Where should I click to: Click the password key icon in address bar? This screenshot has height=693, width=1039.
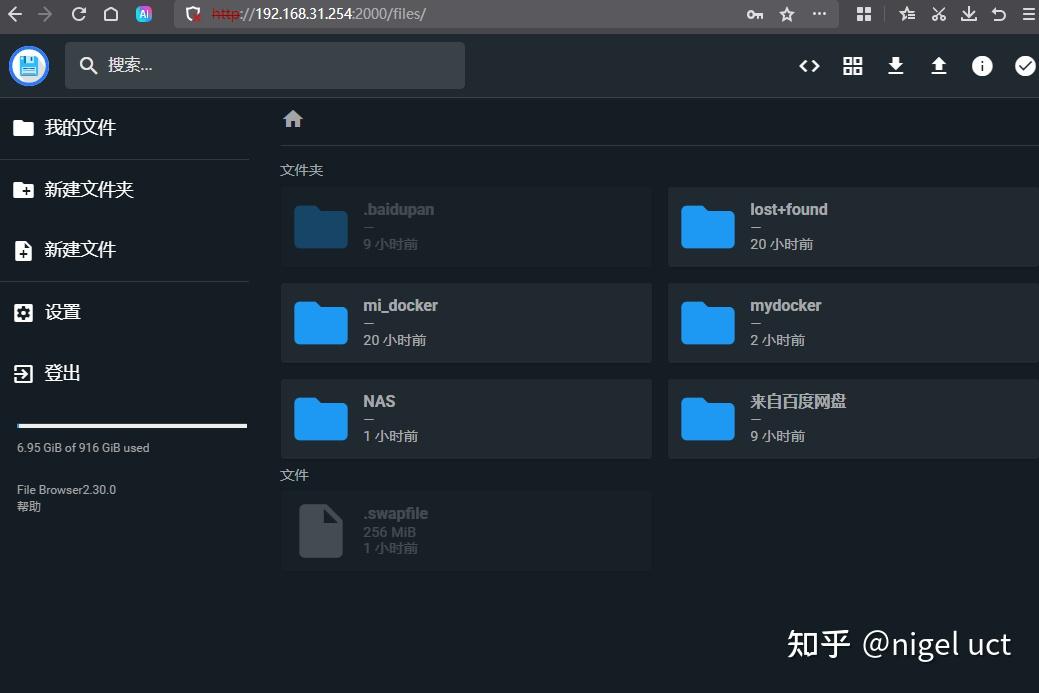pyautogui.click(x=754, y=15)
